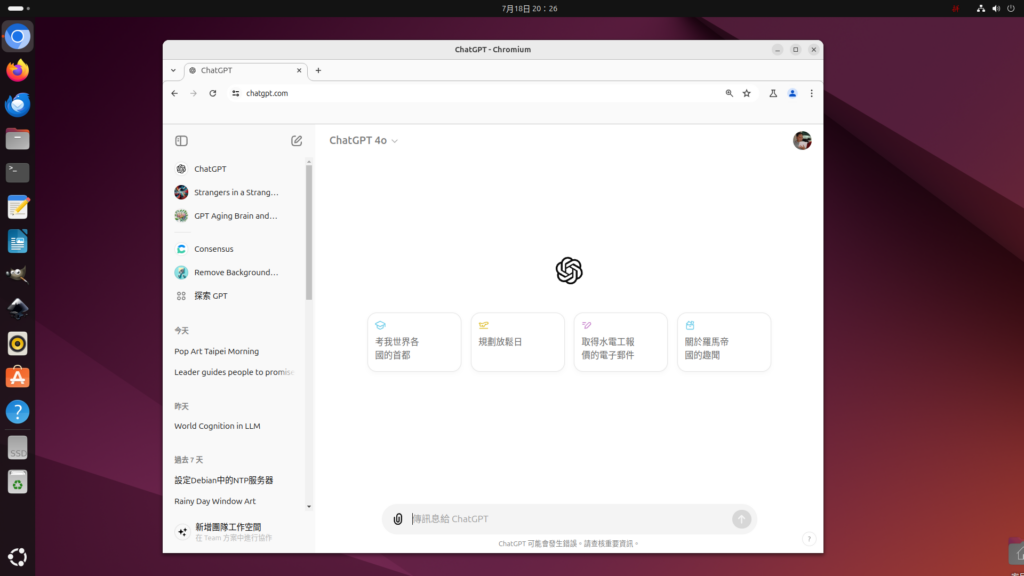
Task: Click the attach file paperclip icon
Action: (x=398, y=519)
